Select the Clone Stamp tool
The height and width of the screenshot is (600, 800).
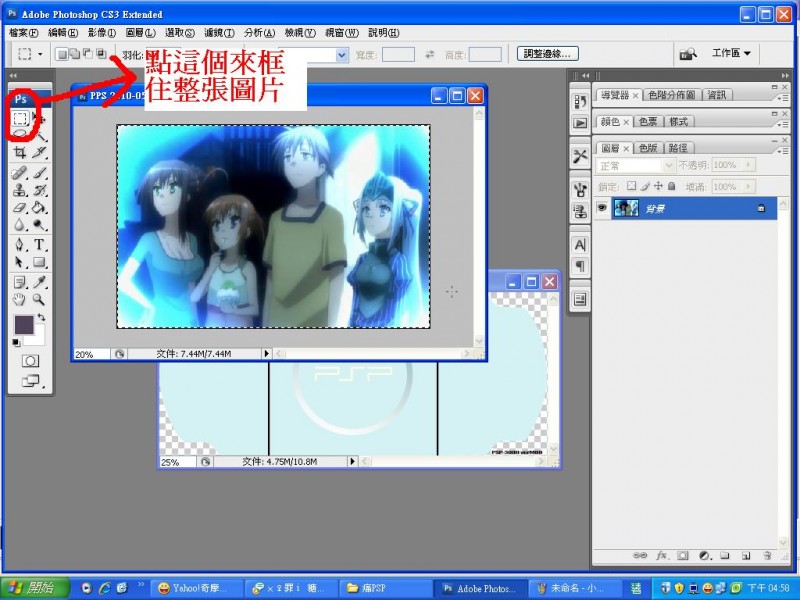(x=19, y=190)
